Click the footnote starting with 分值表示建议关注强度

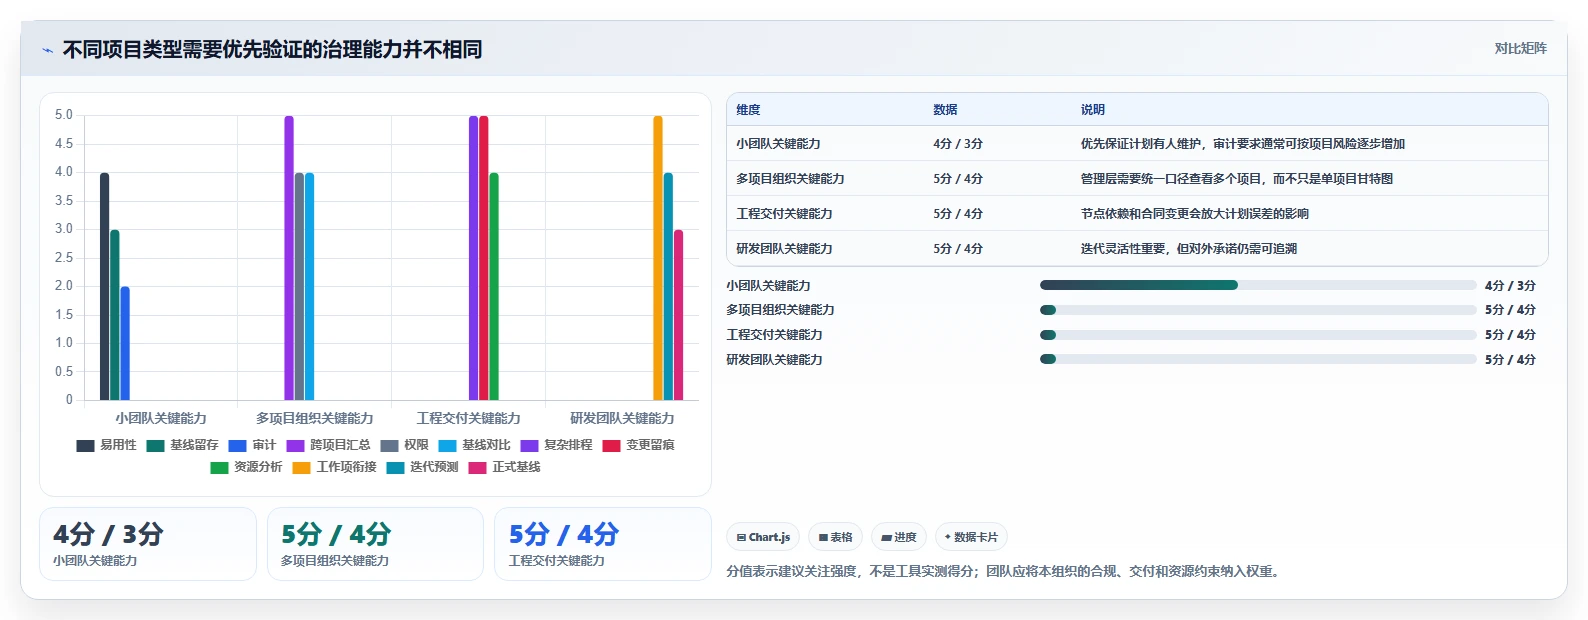[x=1004, y=572]
